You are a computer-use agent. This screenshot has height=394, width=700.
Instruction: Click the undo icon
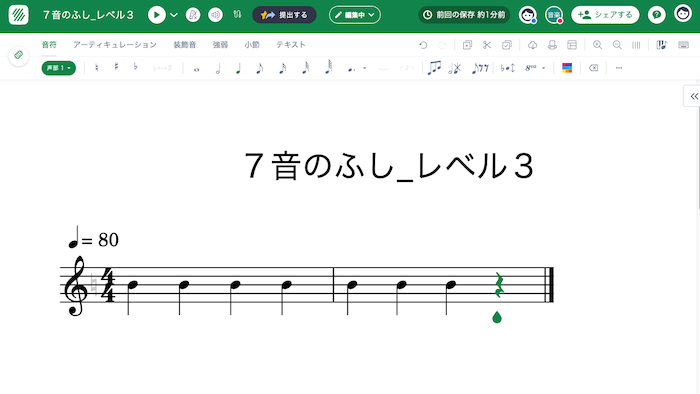(423, 45)
